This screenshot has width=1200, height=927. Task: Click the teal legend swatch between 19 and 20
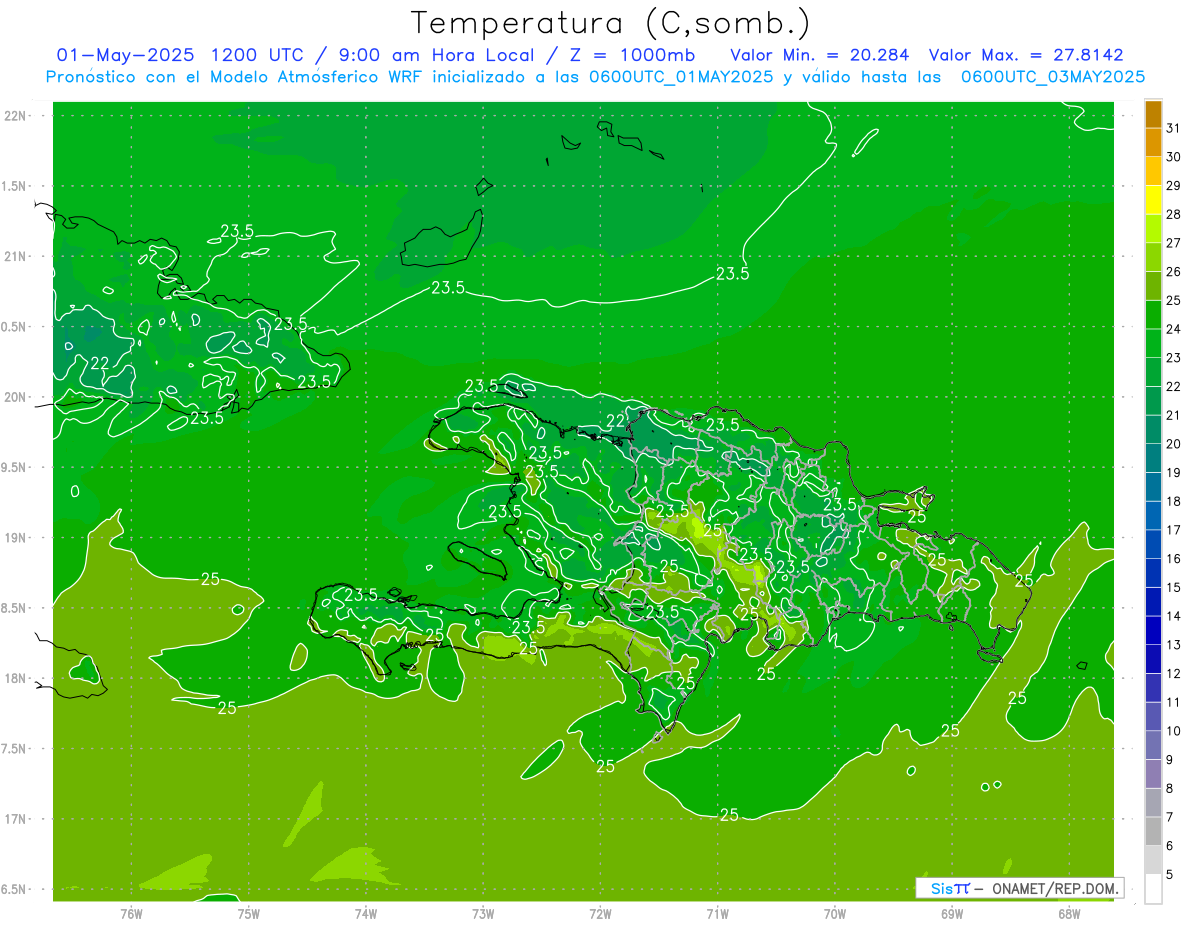1153,458
